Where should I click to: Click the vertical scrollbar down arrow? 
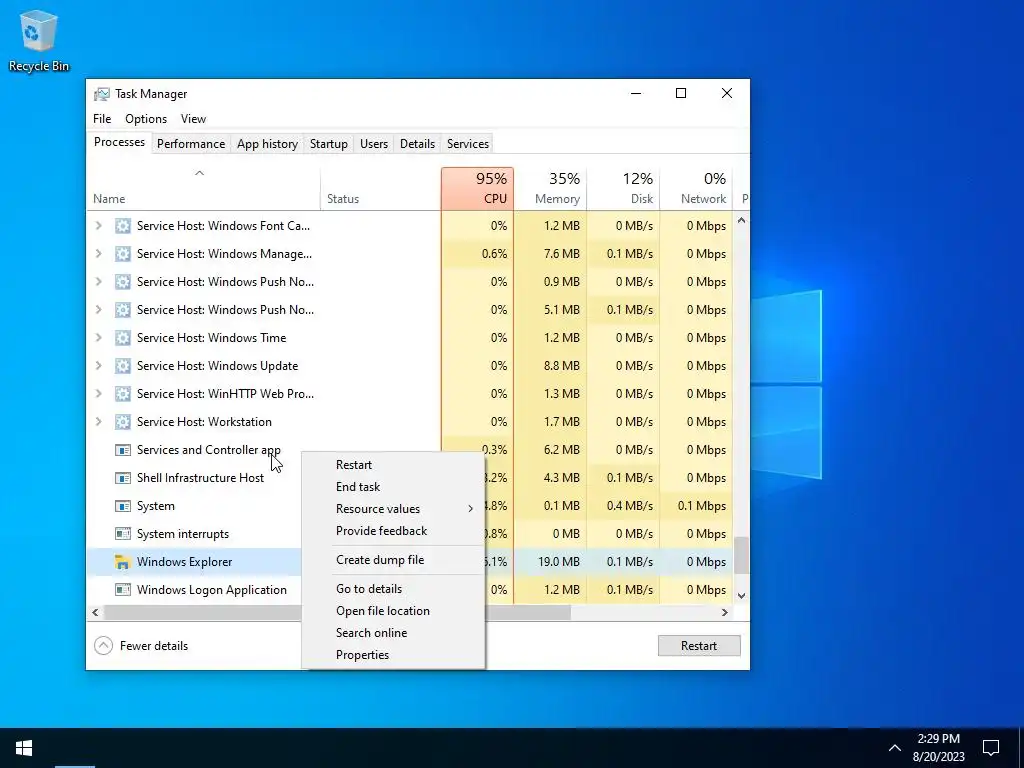click(x=741, y=596)
